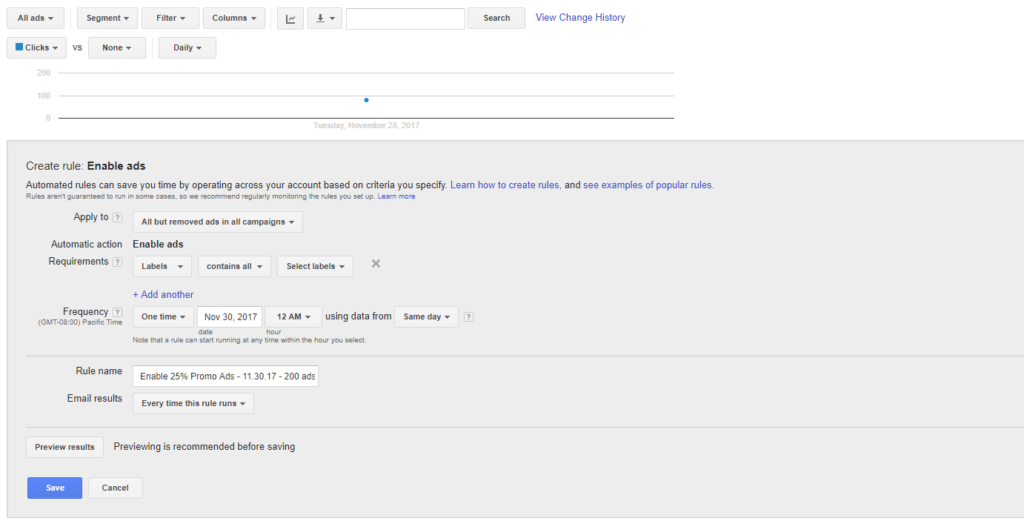Click help icon after Same day dropdown
The width and height of the screenshot is (1024, 521).
click(x=469, y=317)
